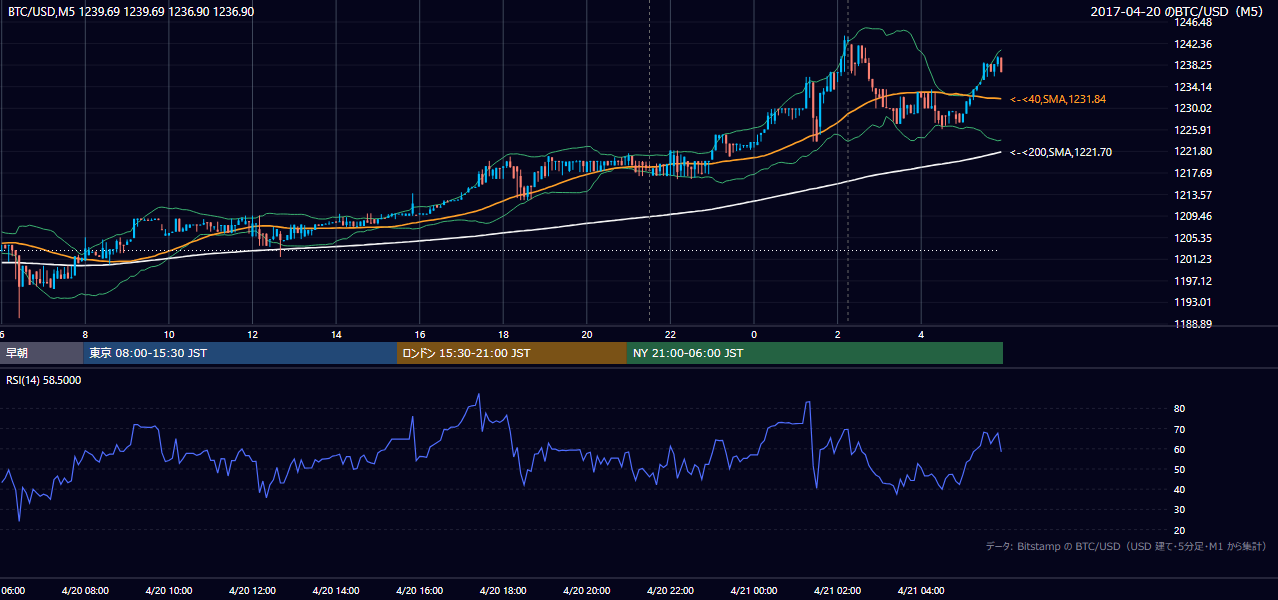The image size is (1278, 600).
Task: Click hour tick 12 under price chart
Action: pos(252,334)
